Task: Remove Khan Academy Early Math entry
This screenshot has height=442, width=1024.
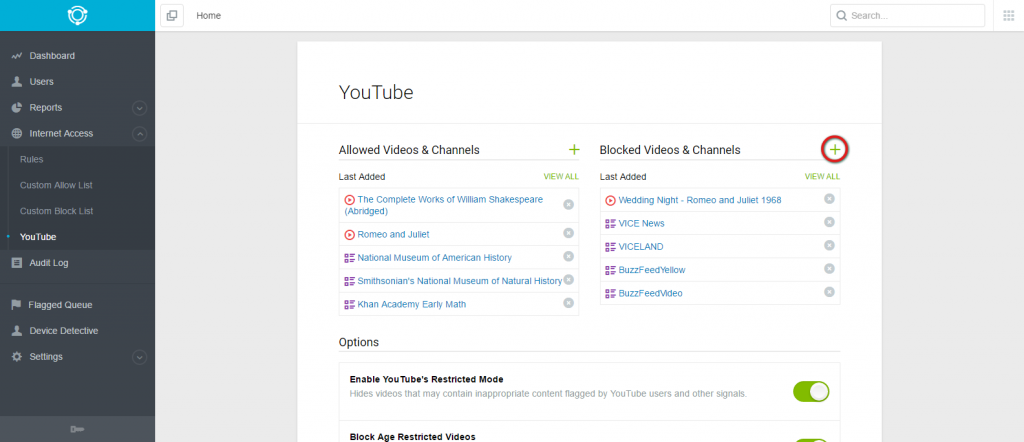Action: 568,303
